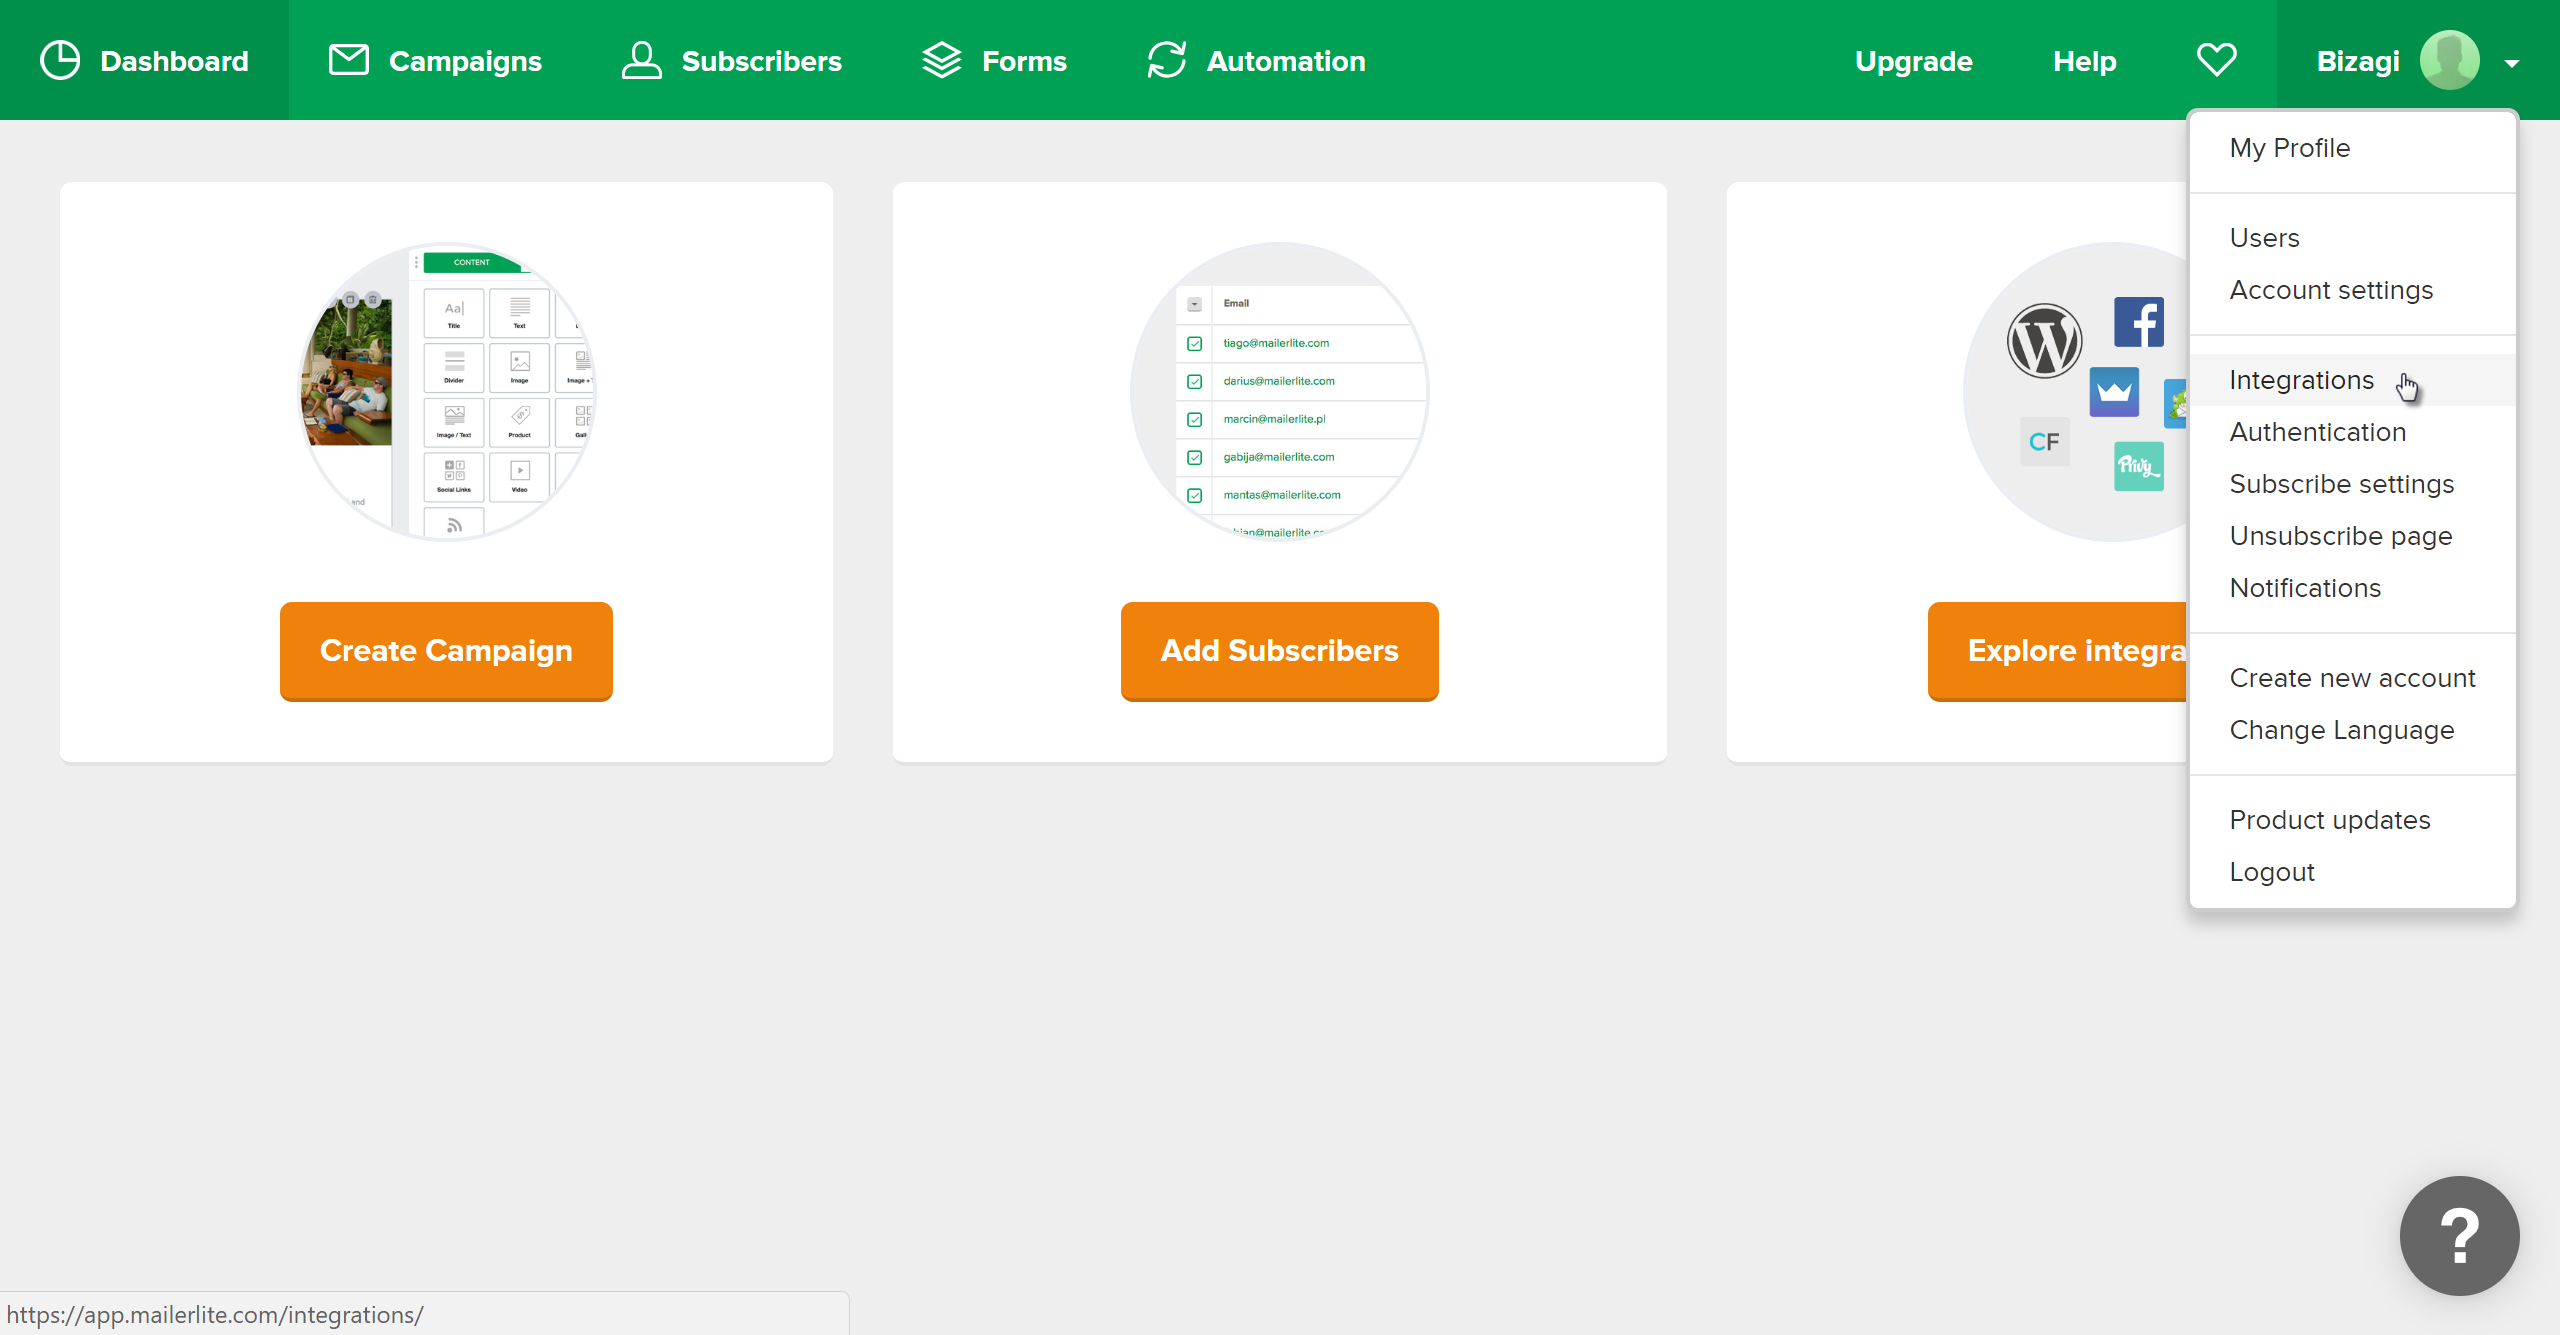2560x1335 pixels.
Task: Open Notifications from the account menu
Action: [2304, 588]
